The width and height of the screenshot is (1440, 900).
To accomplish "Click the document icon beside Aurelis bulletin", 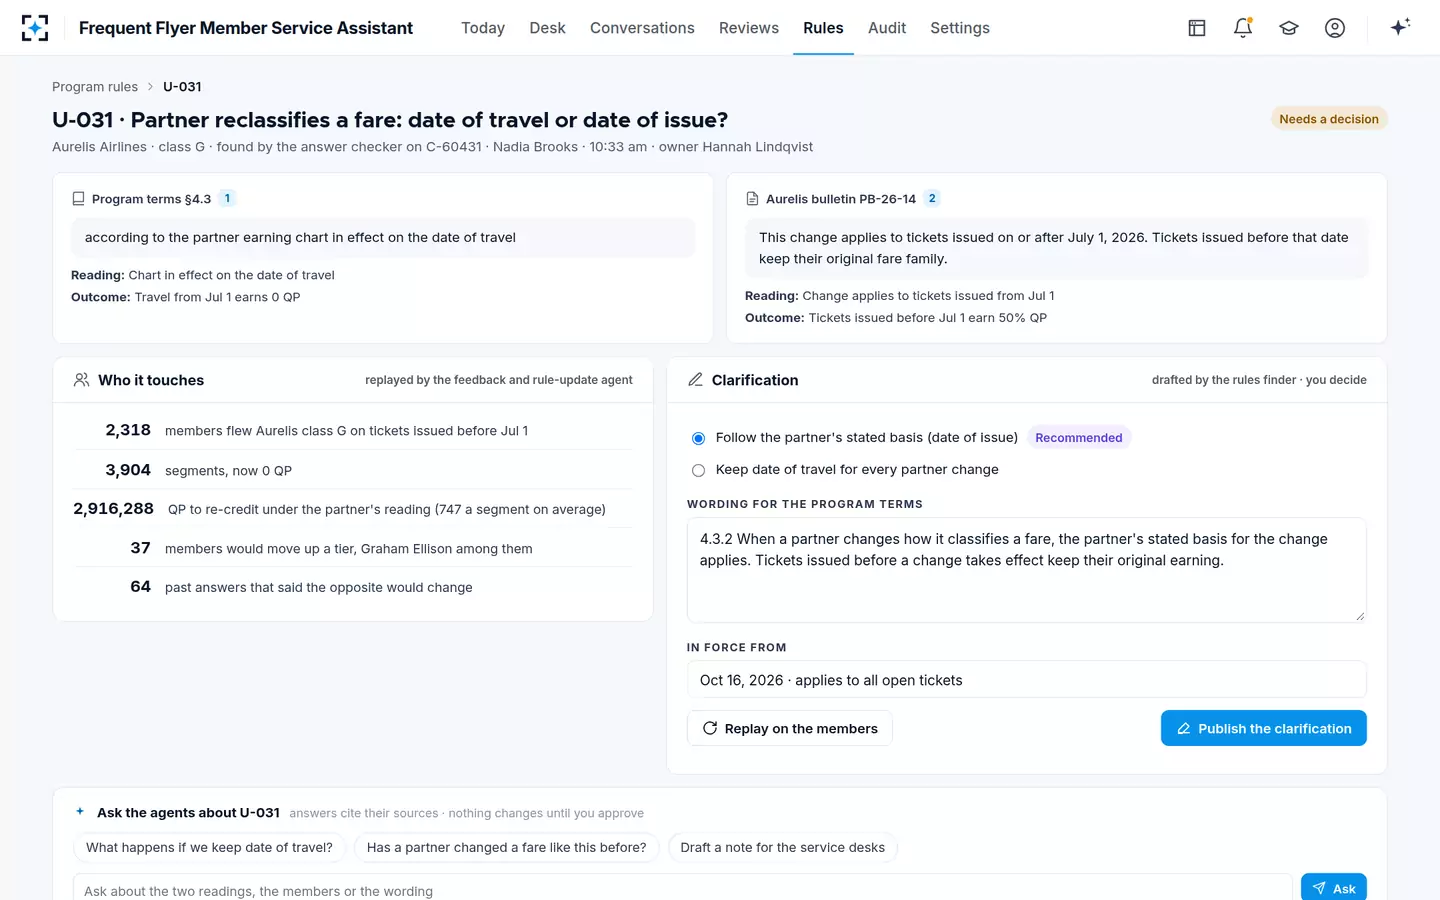I will pos(752,199).
